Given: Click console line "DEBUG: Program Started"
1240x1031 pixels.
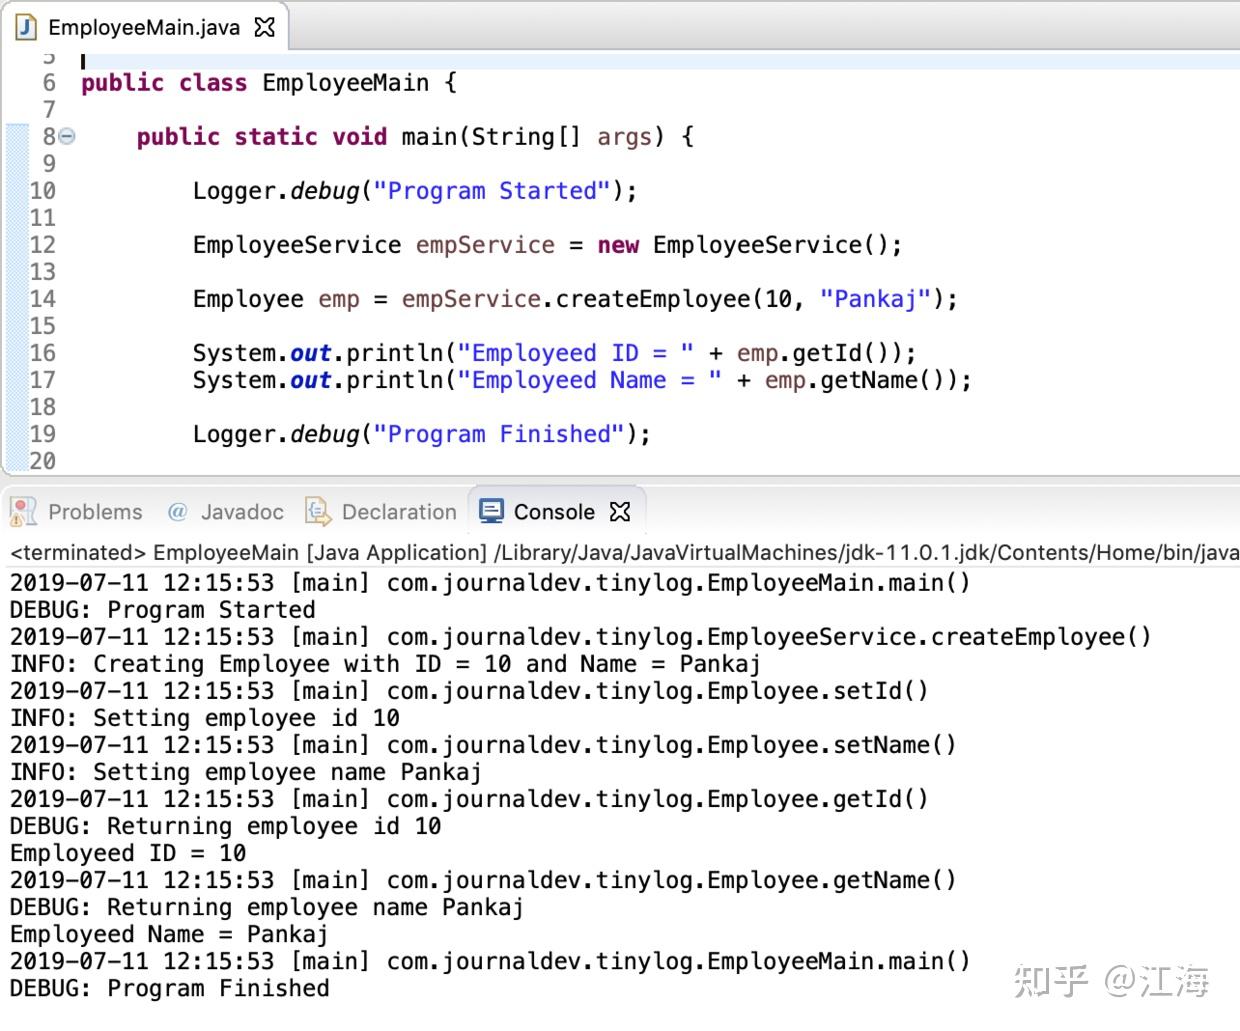Looking at the screenshot, I should pos(163,610).
